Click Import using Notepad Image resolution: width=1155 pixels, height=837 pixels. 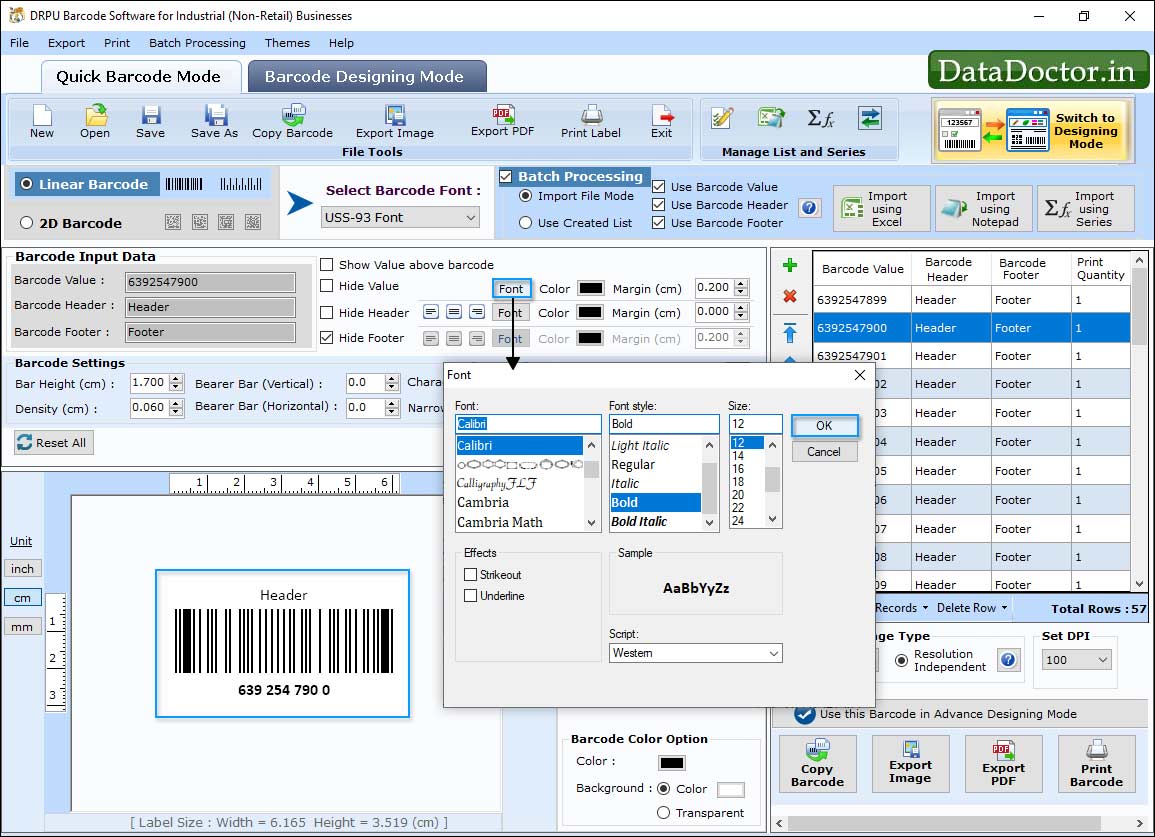pyautogui.click(x=984, y=209)
